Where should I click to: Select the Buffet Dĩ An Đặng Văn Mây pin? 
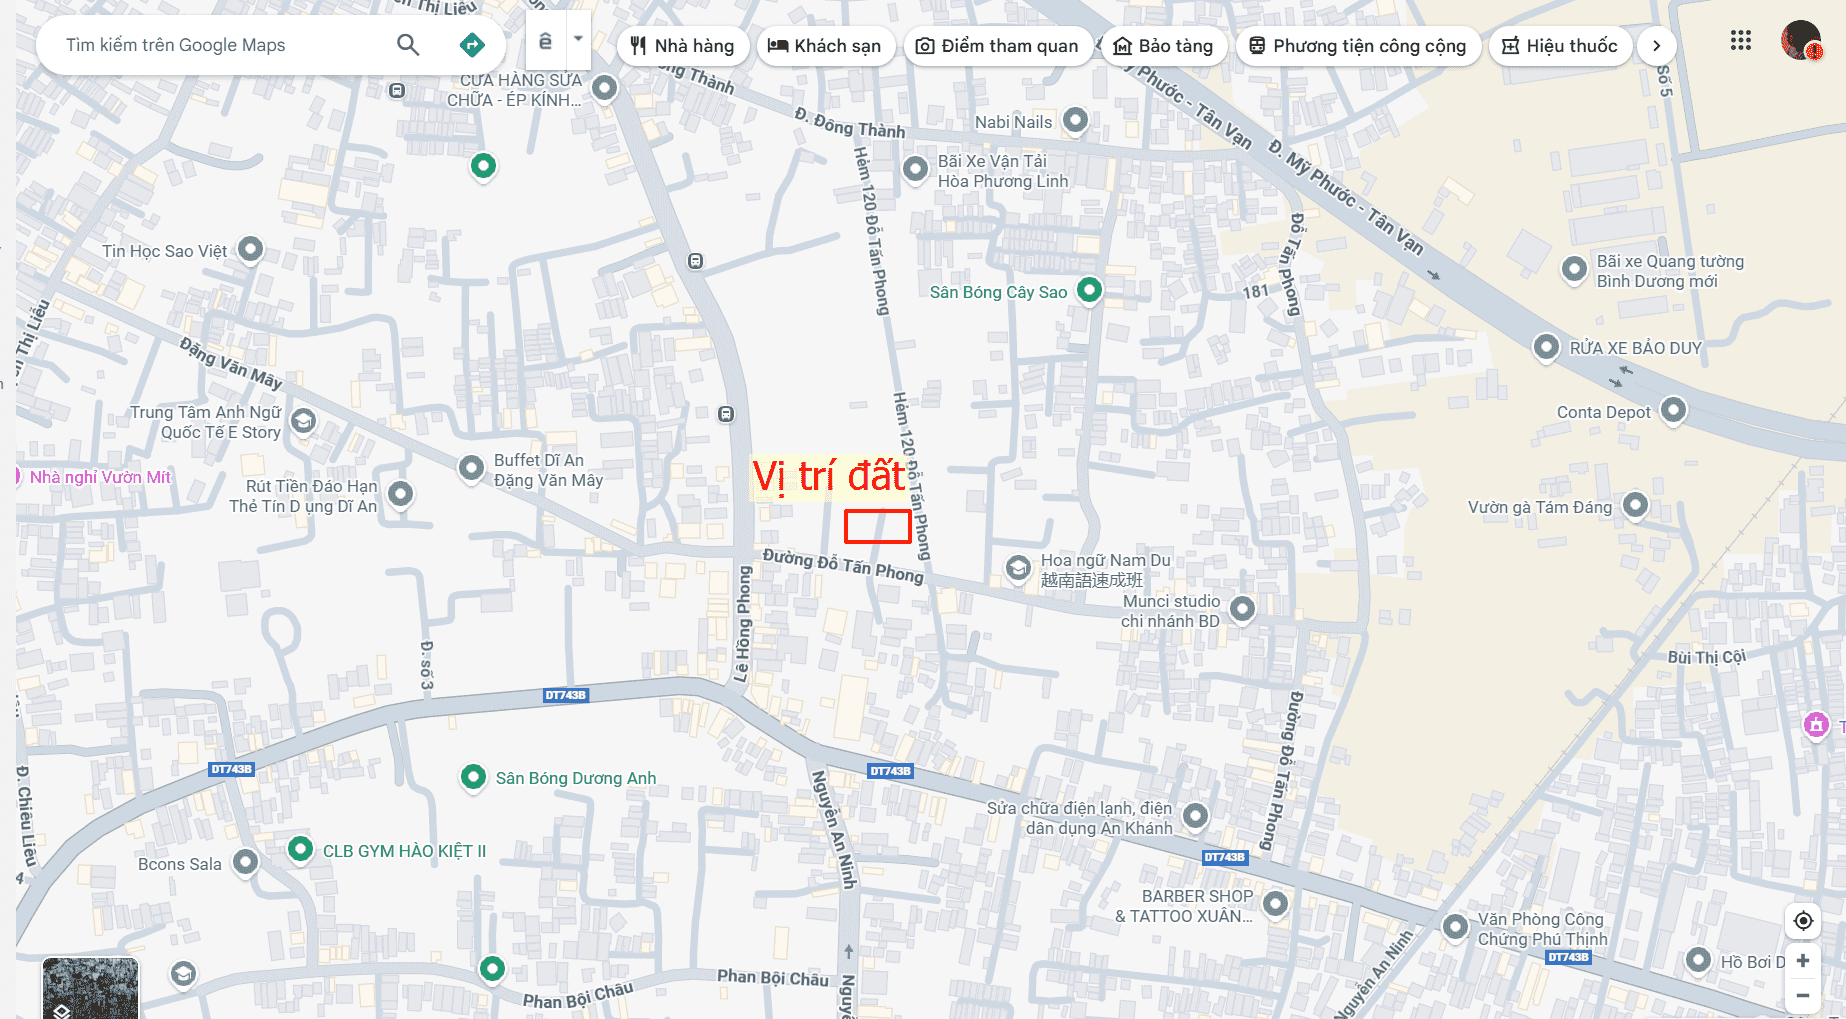click(471, 467)
